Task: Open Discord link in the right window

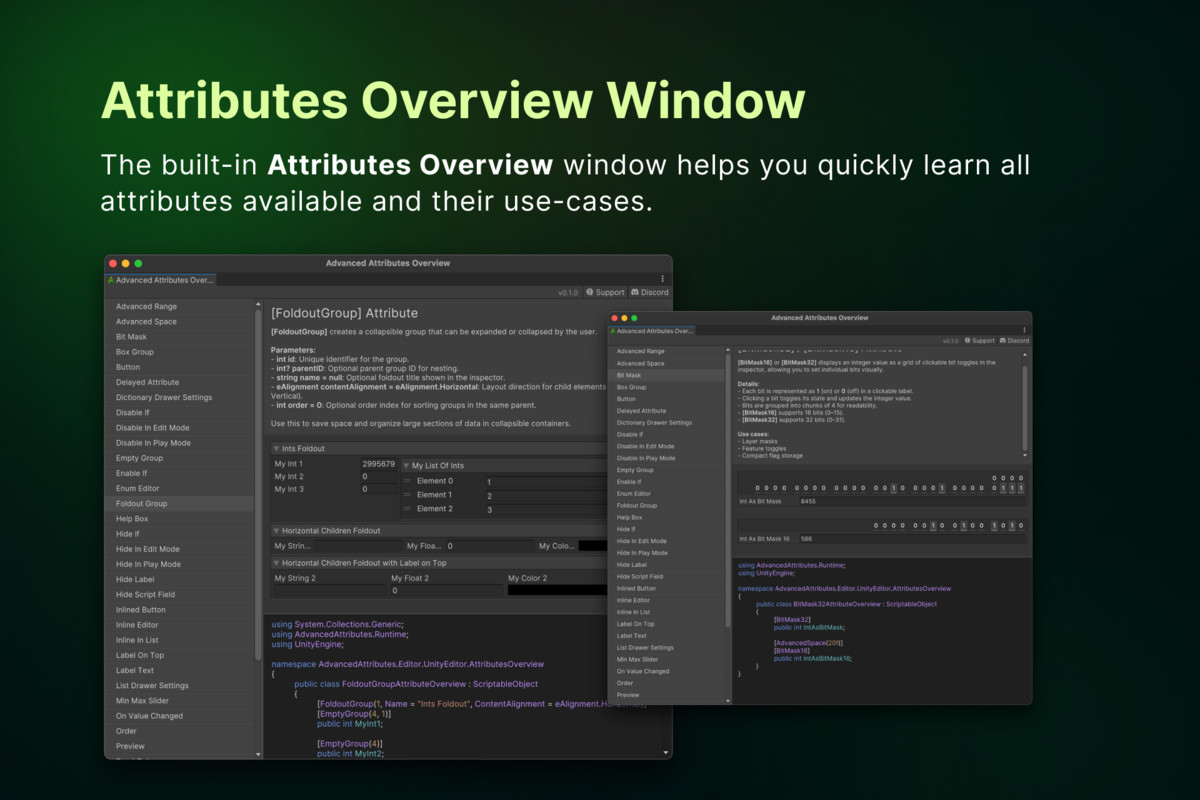Action: click(1013, 341)
